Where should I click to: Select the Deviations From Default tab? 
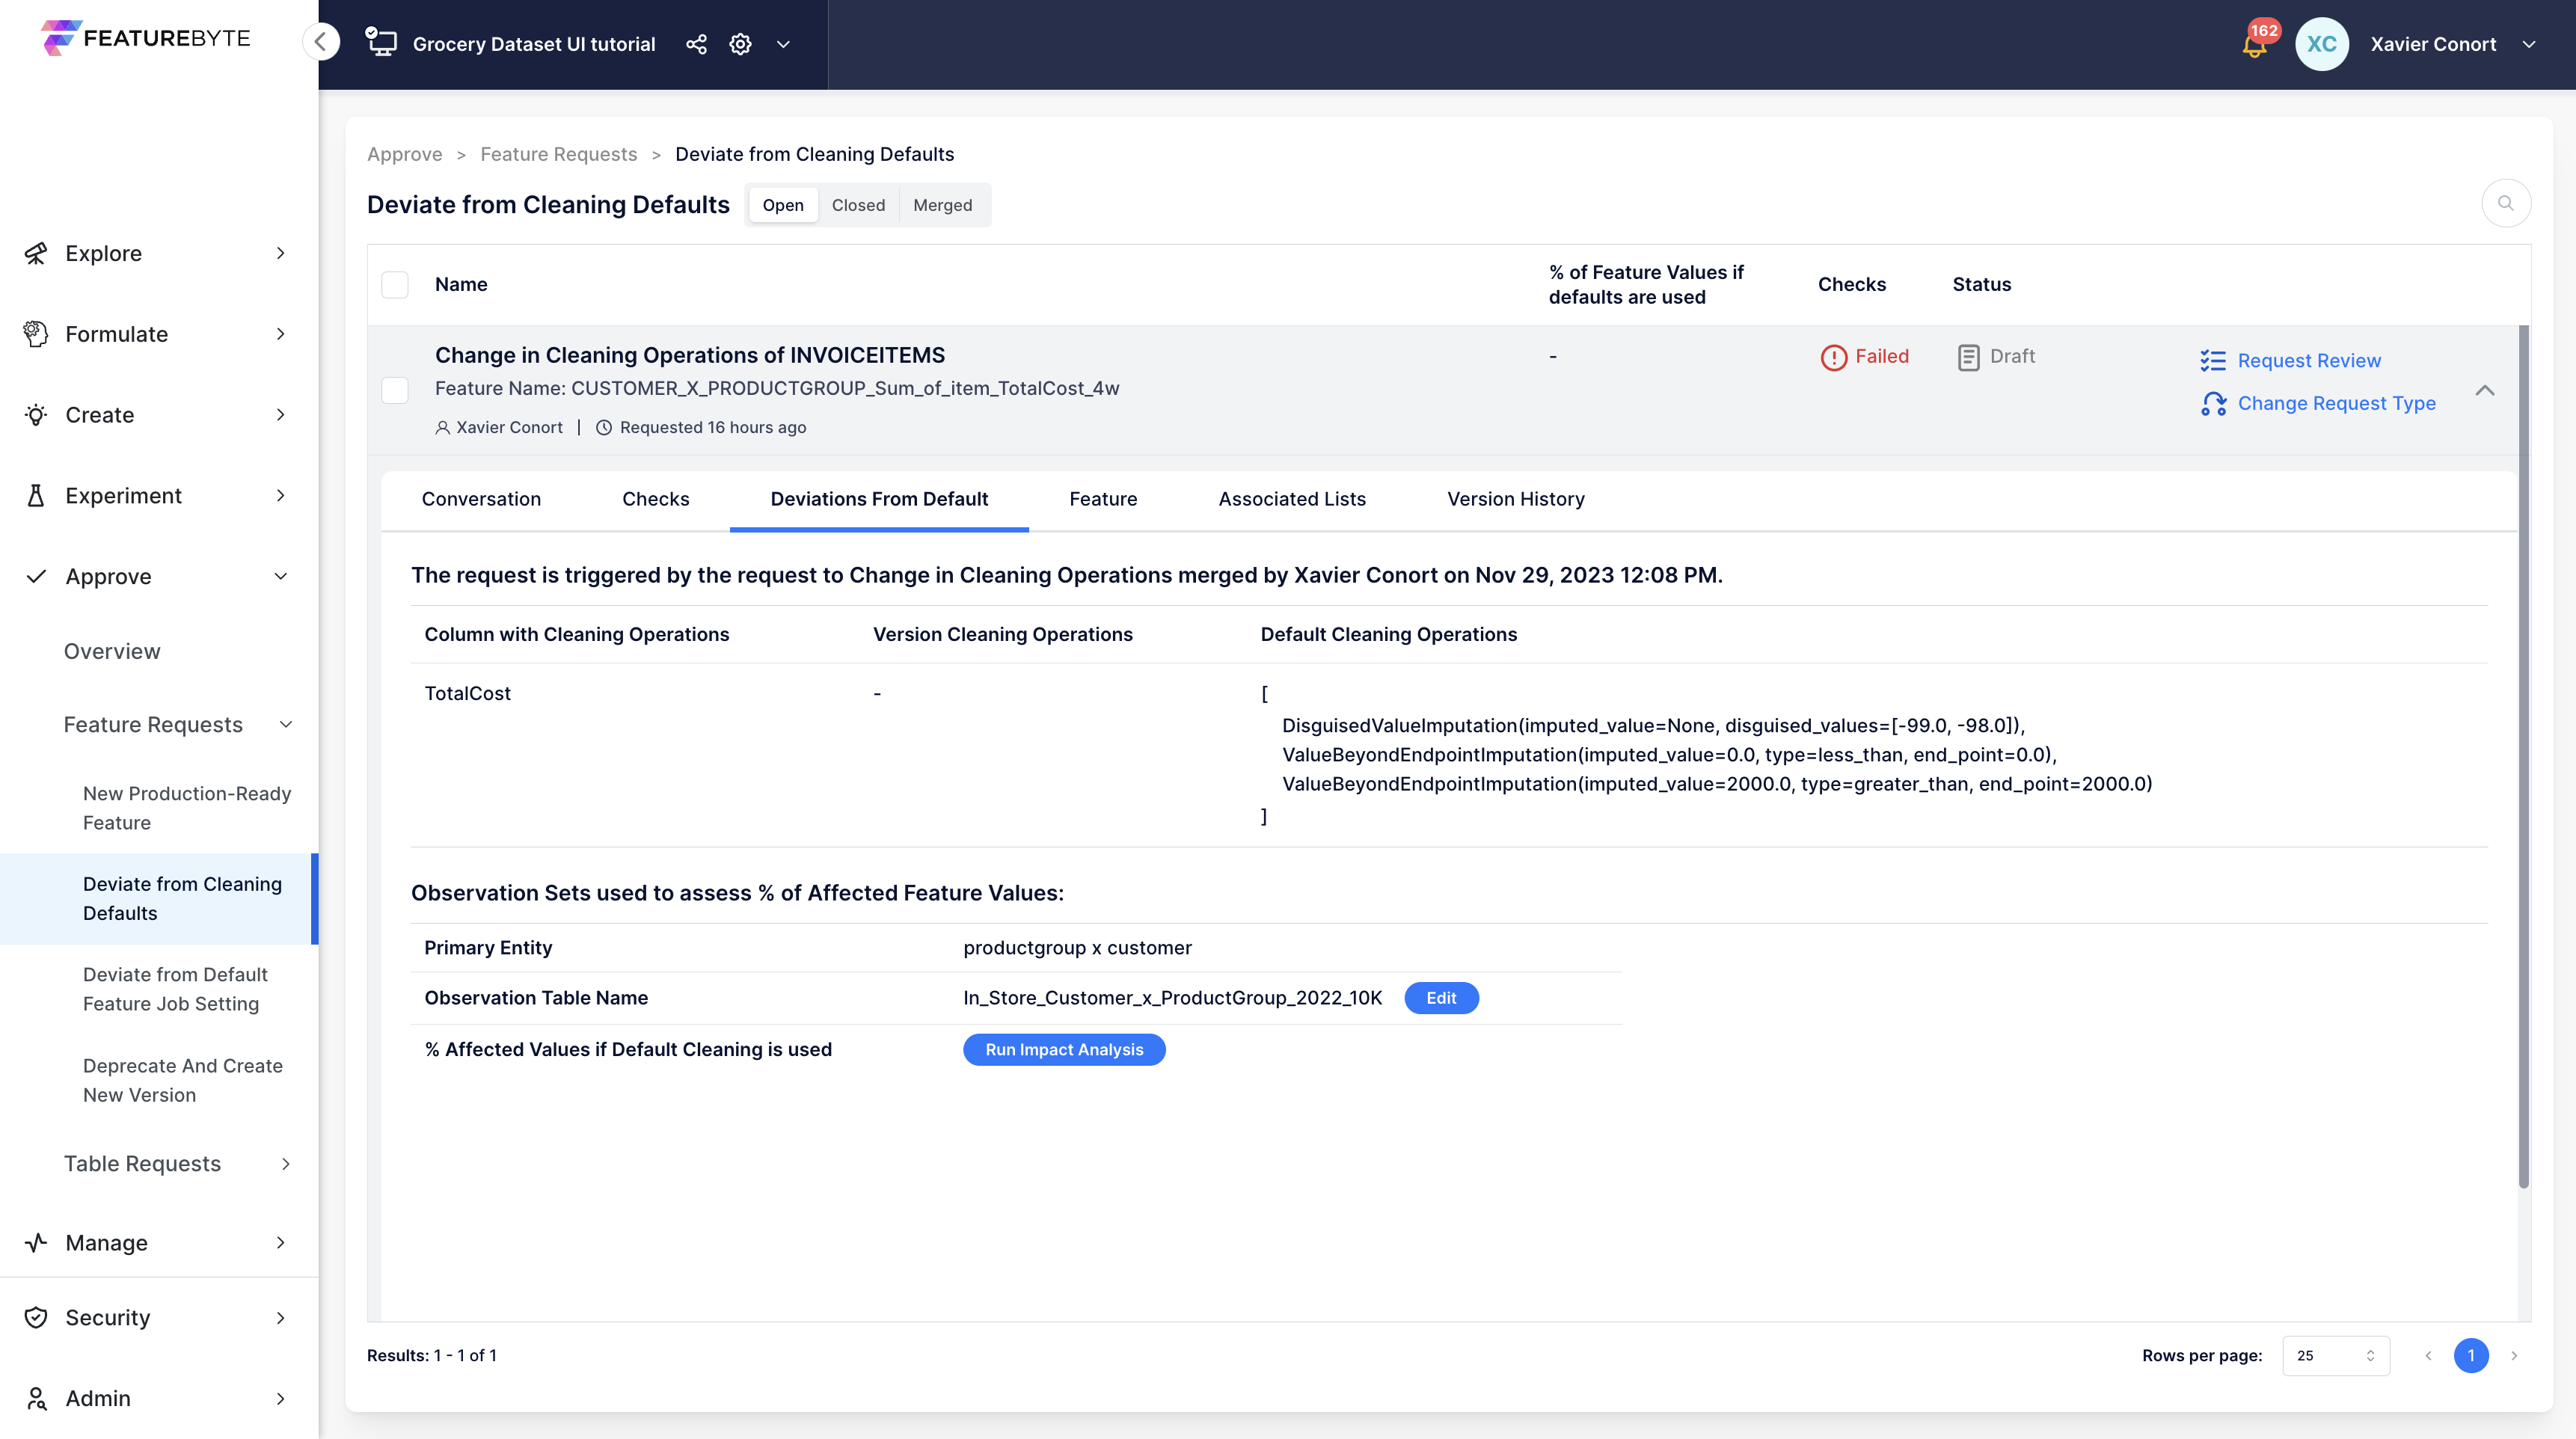point(879,499)
